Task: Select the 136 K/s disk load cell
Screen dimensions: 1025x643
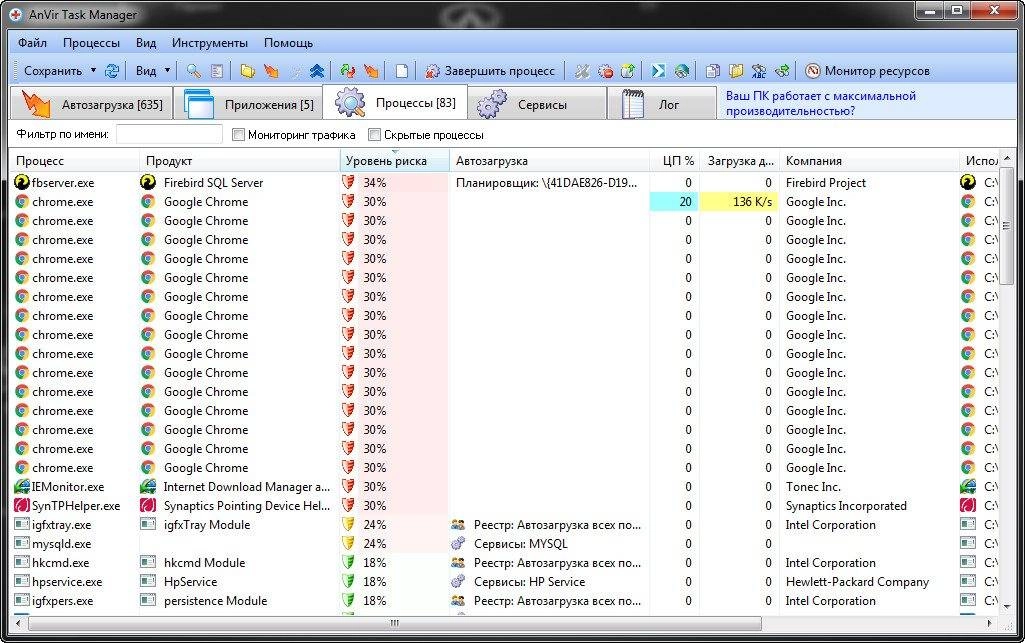Action: (739, 201)
